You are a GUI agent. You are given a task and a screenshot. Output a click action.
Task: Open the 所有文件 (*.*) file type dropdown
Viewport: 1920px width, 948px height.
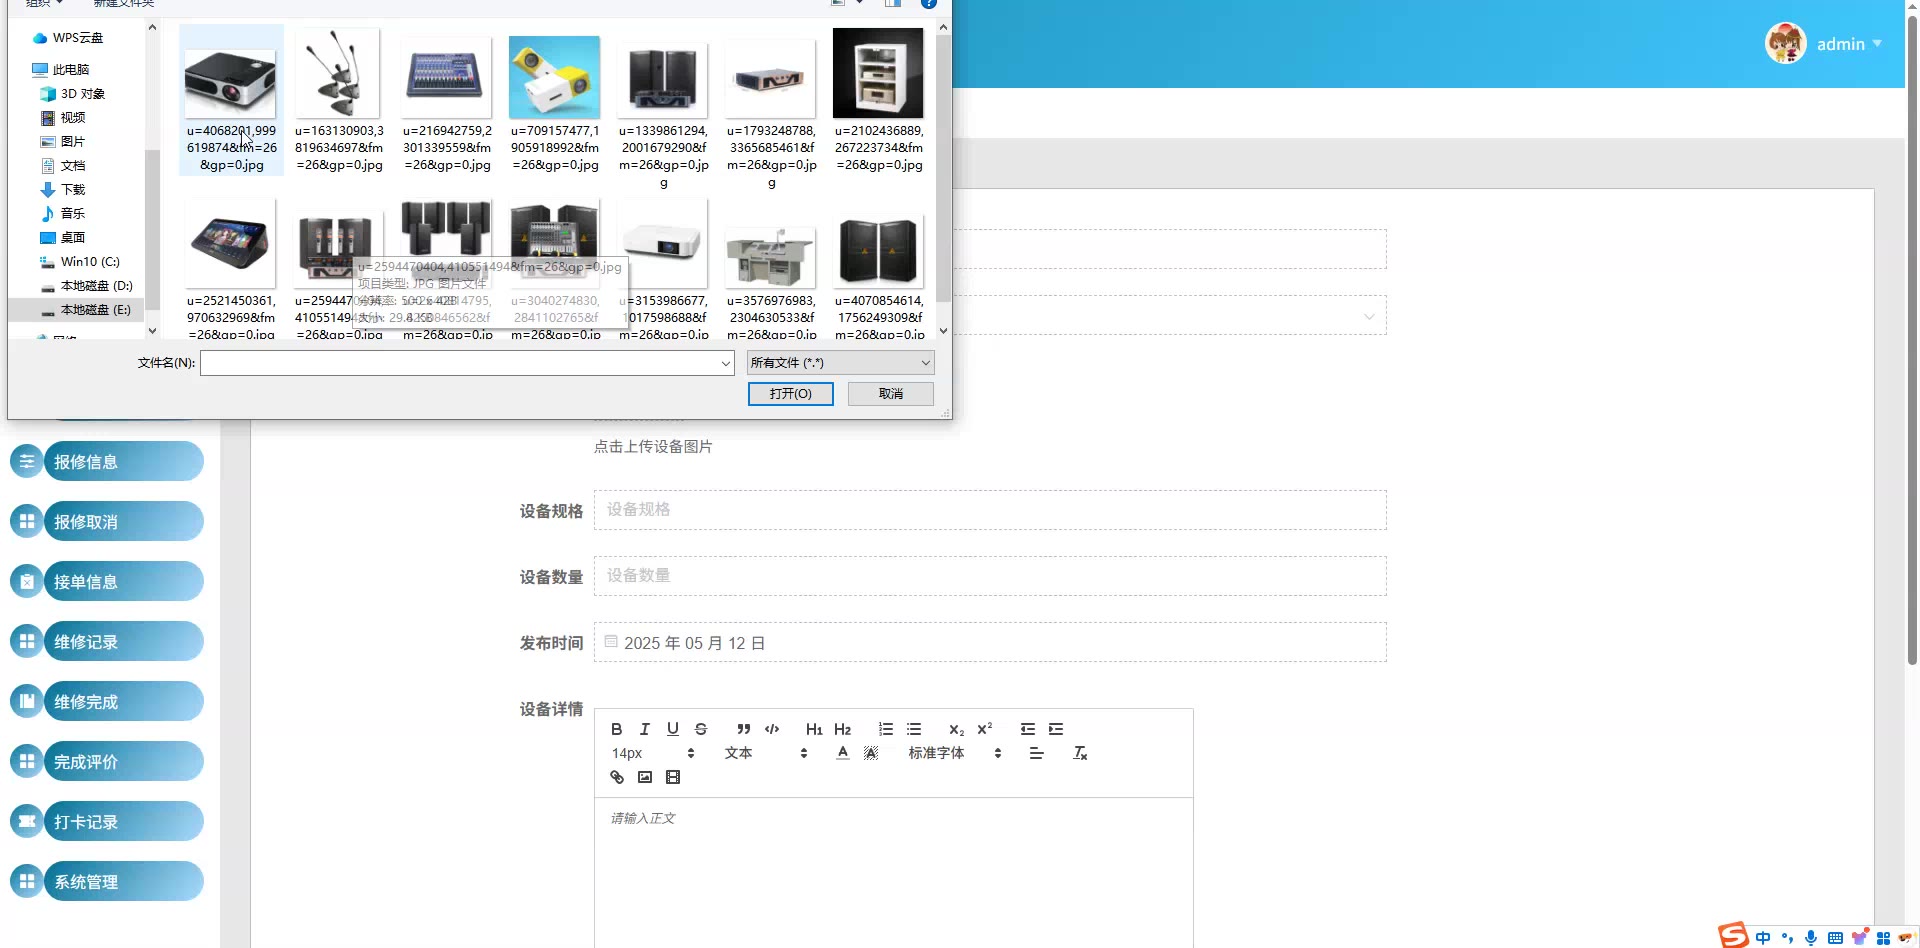click(x=841, y=363)
